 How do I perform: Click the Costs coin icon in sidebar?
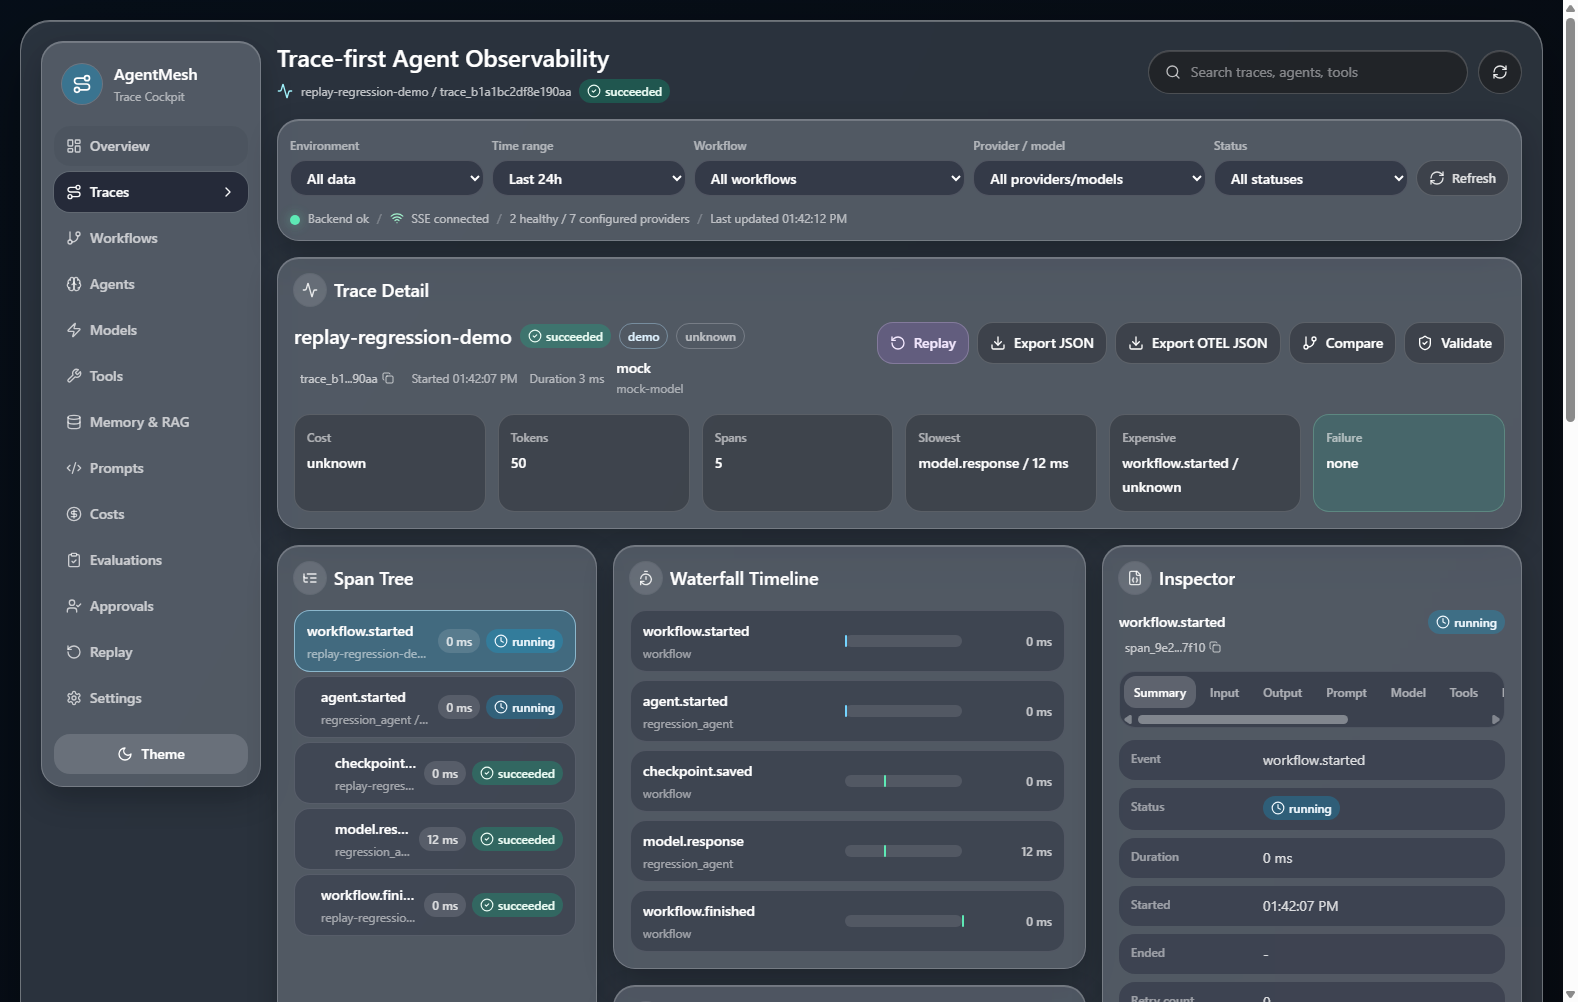[x=74, y=514]
